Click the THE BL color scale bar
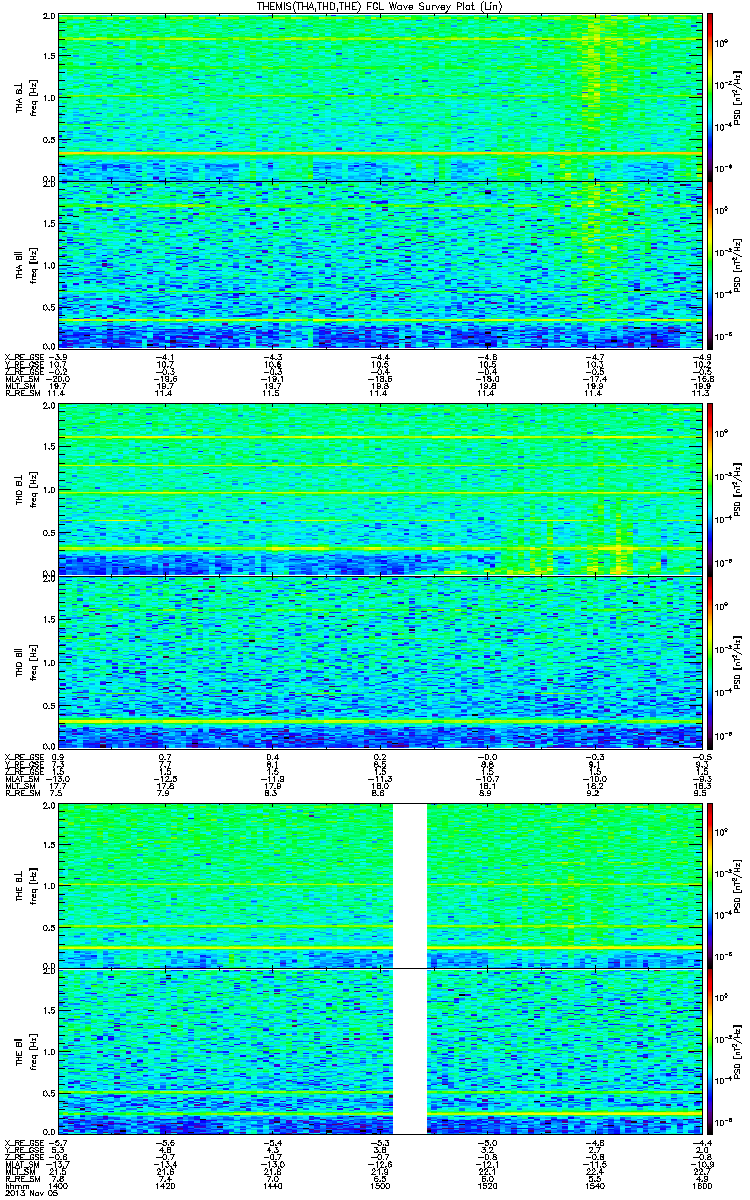The height and width of the screenshot is (1200, 750). [710, 886]
